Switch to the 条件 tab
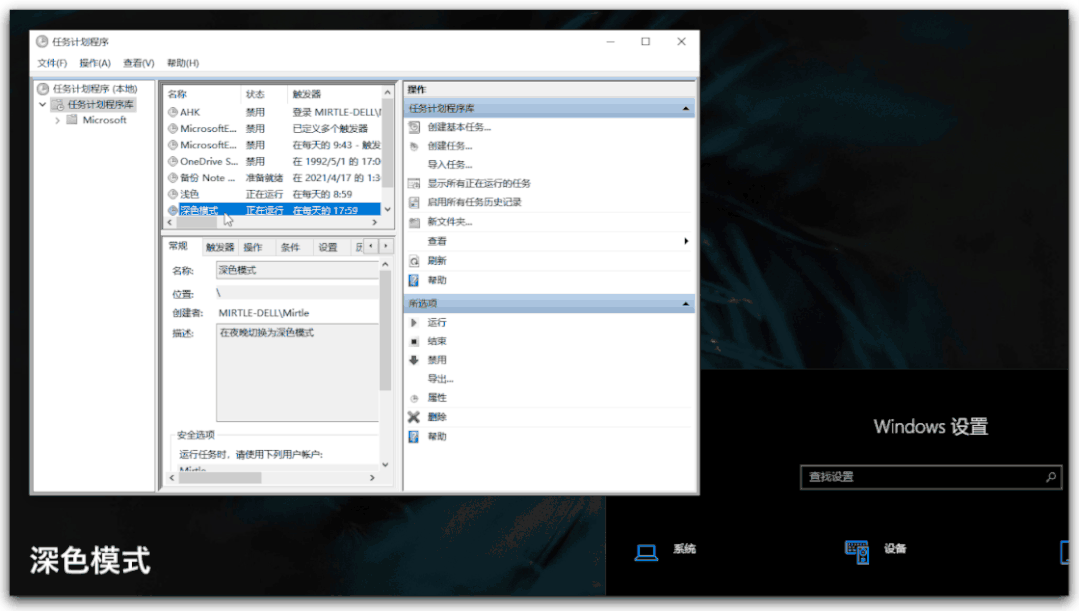Viewport: 1079px width, 611px height. 290,248
